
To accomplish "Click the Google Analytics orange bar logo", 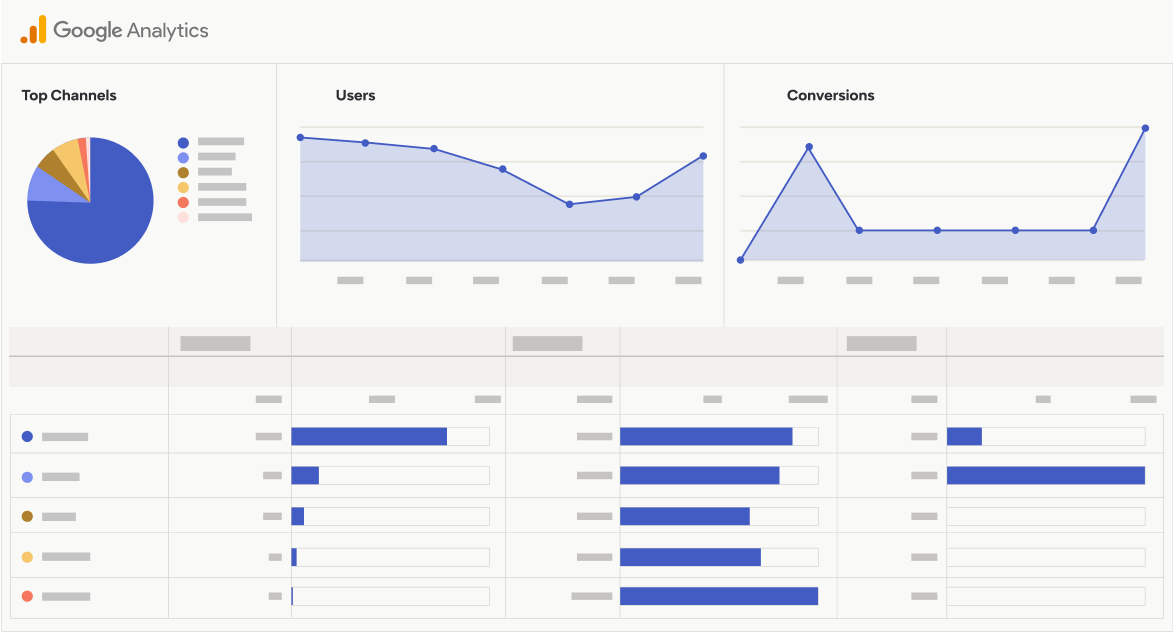I will pyautogui.click(x=33, y=30).
